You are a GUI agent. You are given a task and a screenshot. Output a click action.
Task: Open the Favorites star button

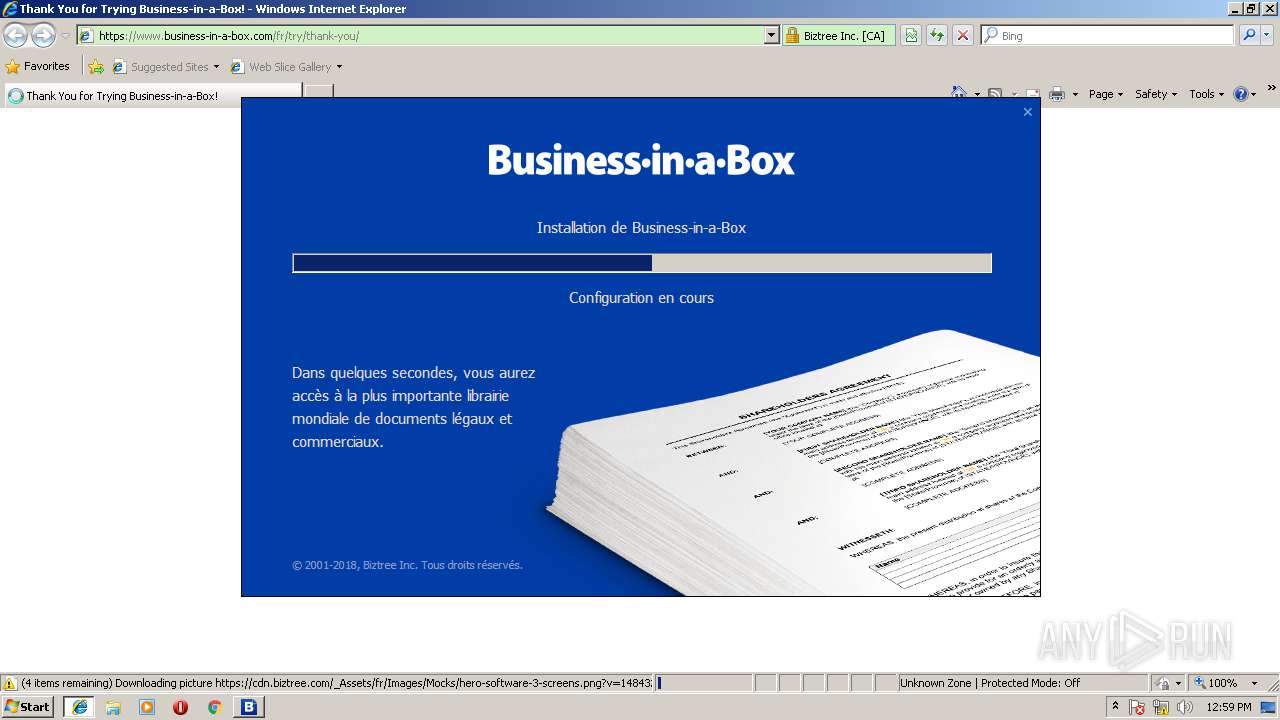(38, 67)
